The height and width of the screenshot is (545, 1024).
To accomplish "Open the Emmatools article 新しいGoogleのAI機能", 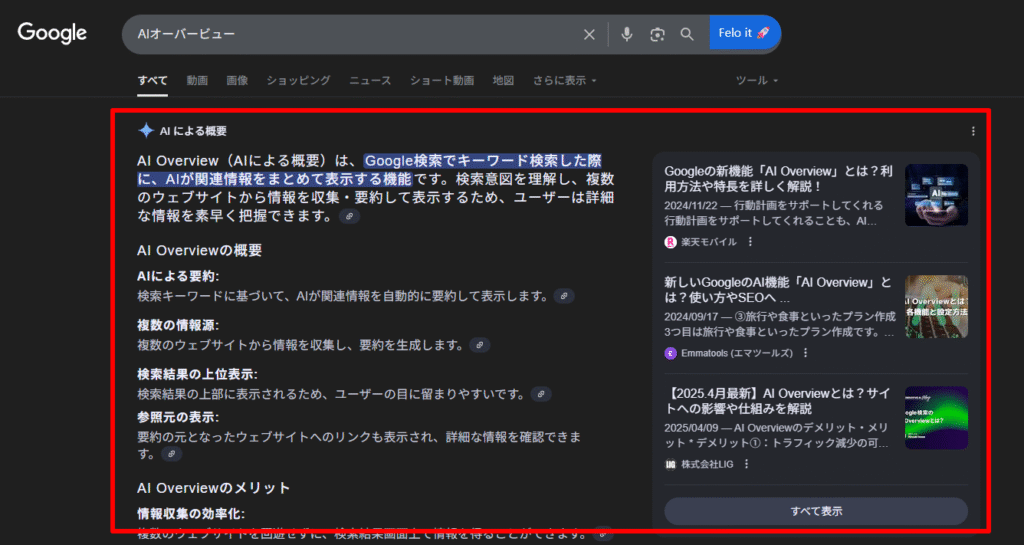I will point(778,290).
